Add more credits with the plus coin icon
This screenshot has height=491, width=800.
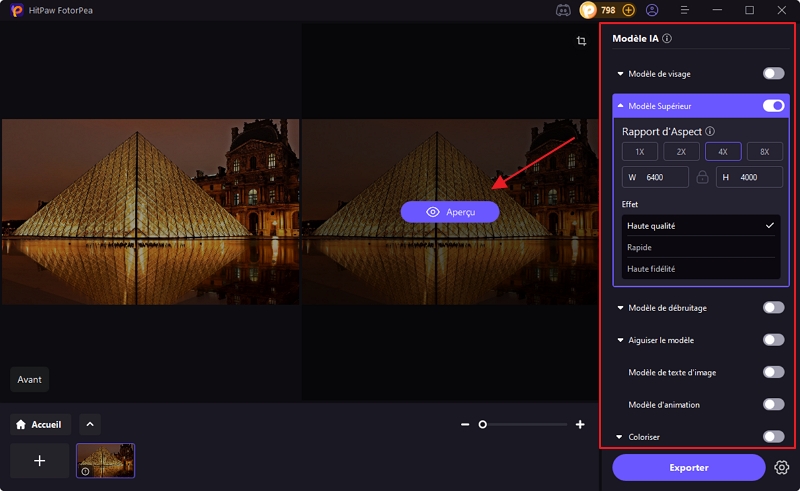629,10
